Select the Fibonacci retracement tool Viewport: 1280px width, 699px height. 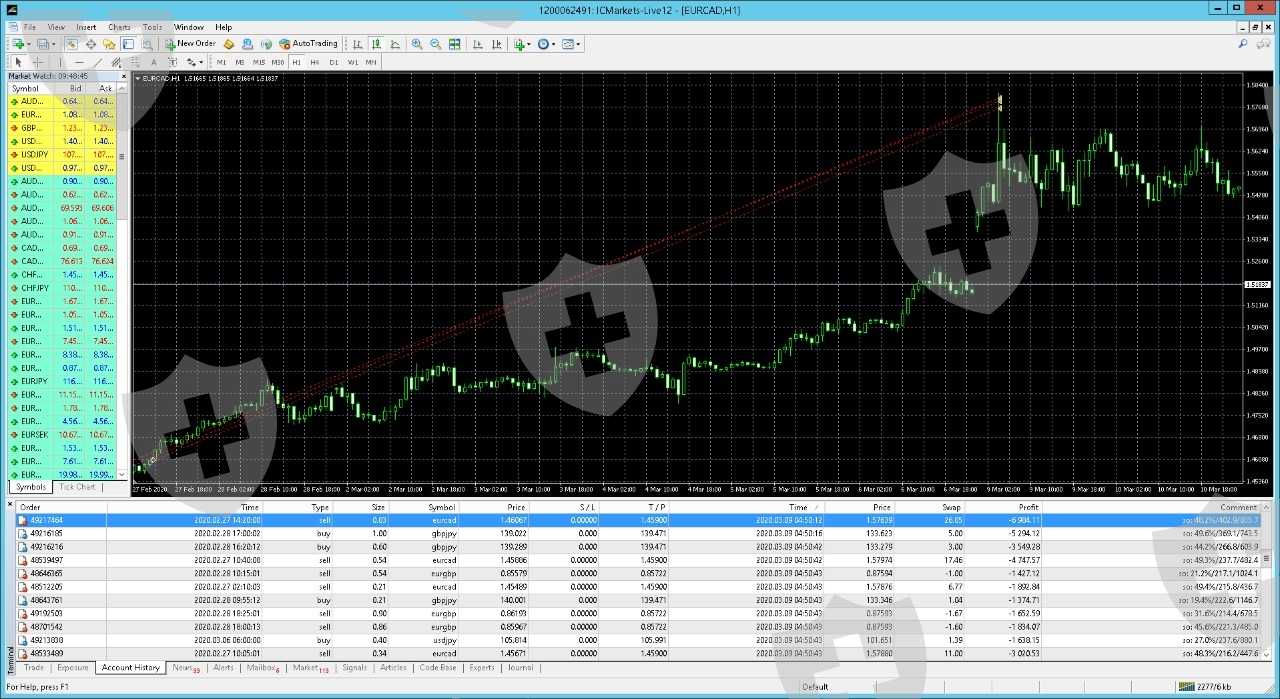pos(134,62)
